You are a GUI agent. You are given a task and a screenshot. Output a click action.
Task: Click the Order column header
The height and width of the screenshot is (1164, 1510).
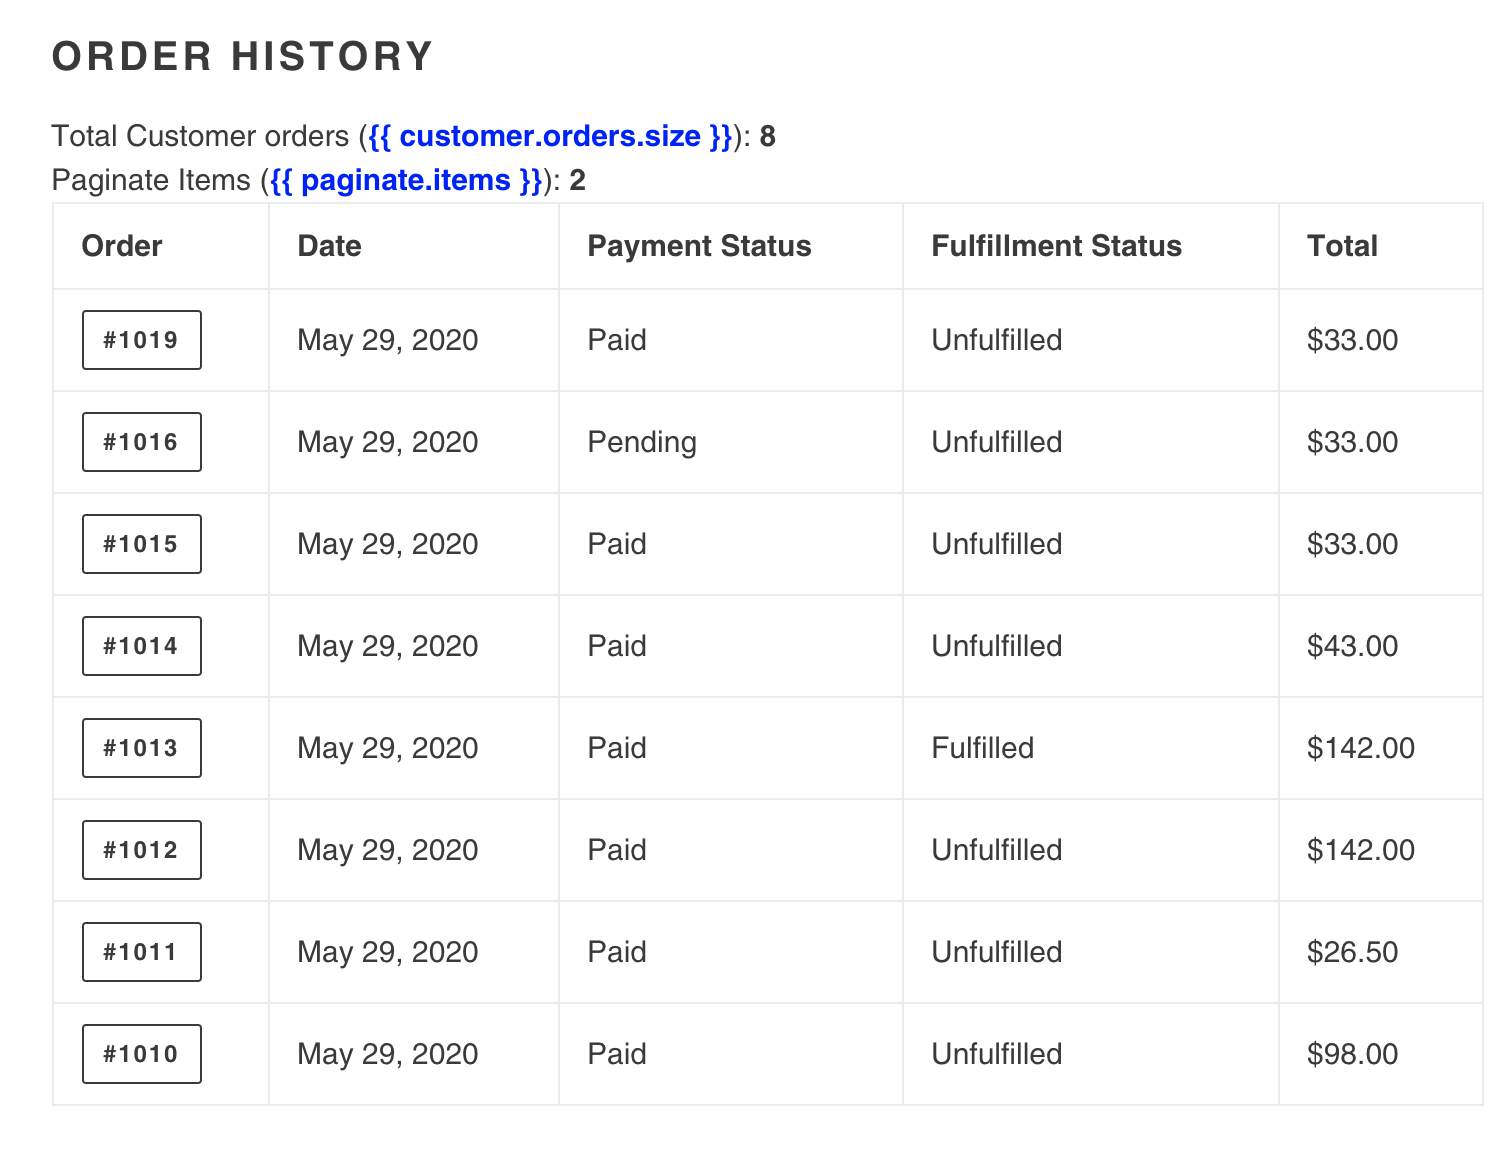(122, 246)
